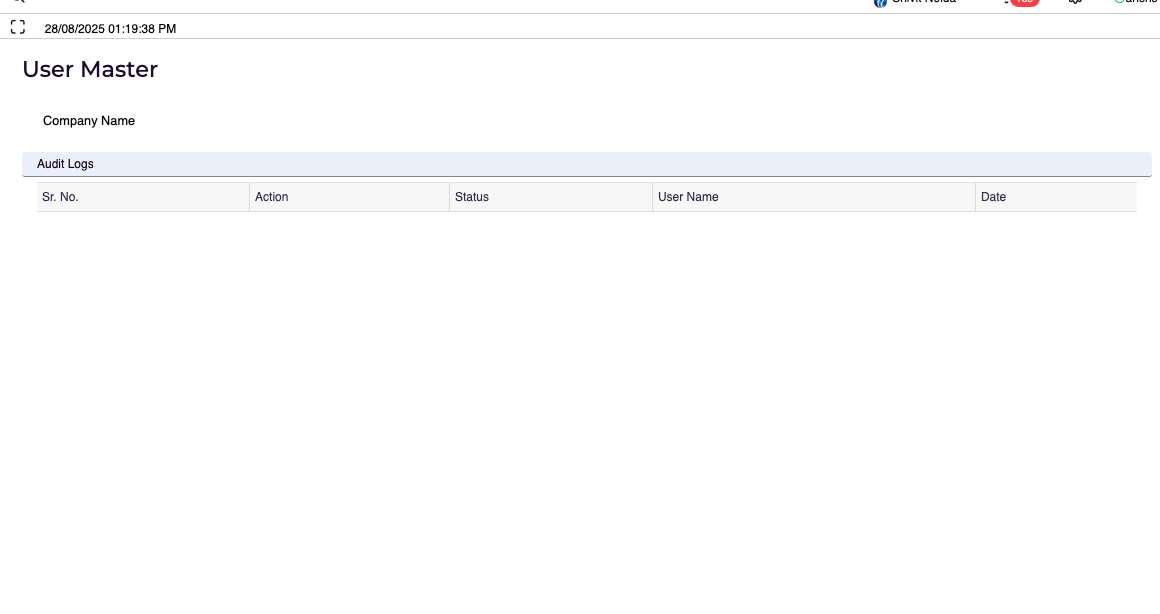Screen dimensions: 1160x614
Task: Click divider between Action and Status columns
Action: (x=450, y=197)
